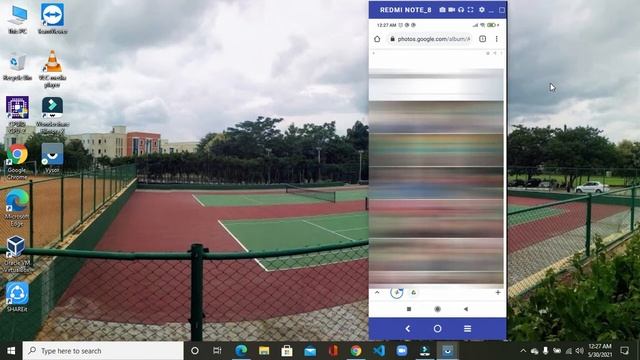The height and width of the screenshot is (360, 640).
Task: Select VLC media player desktop icon
Action: tap(53, 69)
